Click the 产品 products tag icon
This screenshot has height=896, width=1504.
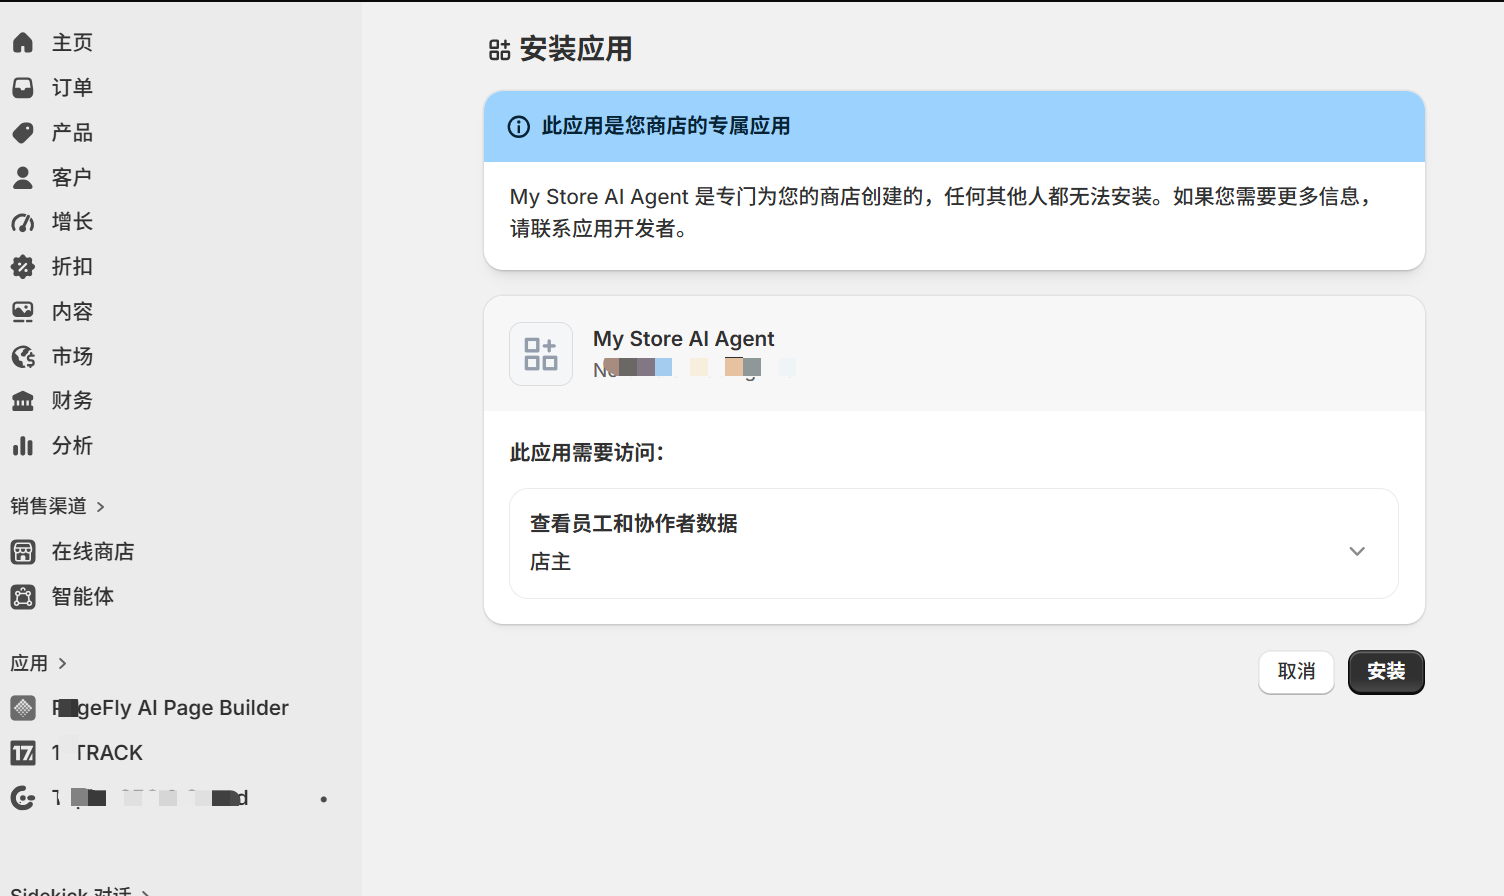23,132
